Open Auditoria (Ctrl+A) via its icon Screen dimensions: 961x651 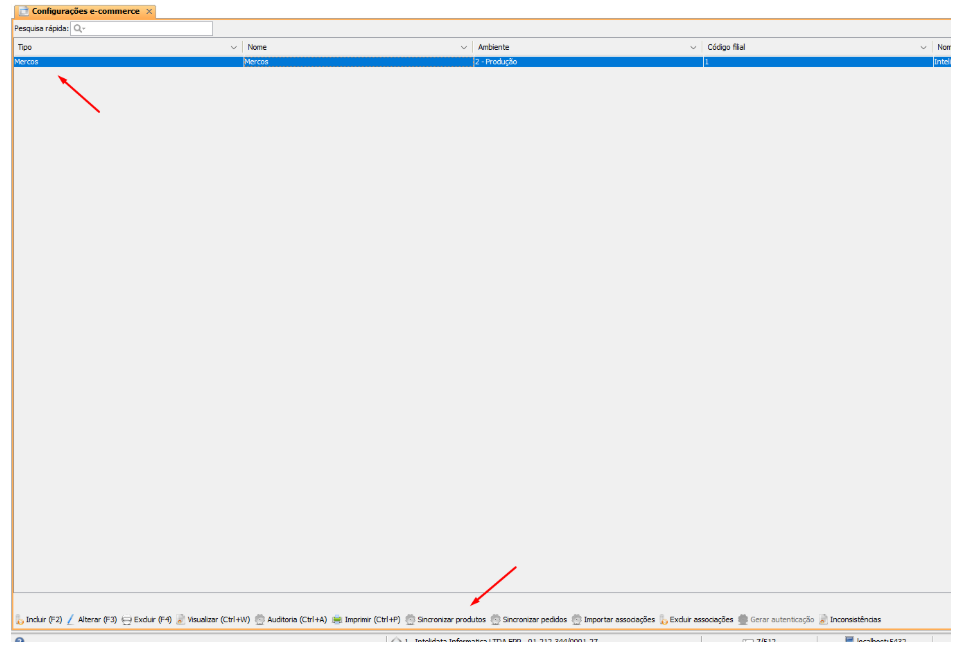click(x=260, y=620)
